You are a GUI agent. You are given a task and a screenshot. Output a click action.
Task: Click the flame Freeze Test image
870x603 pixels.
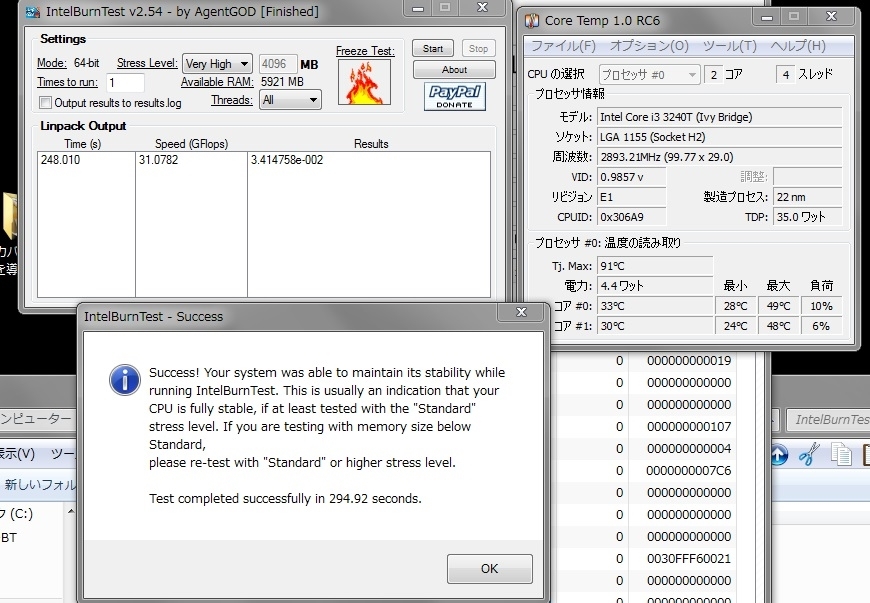pos(365,82)
